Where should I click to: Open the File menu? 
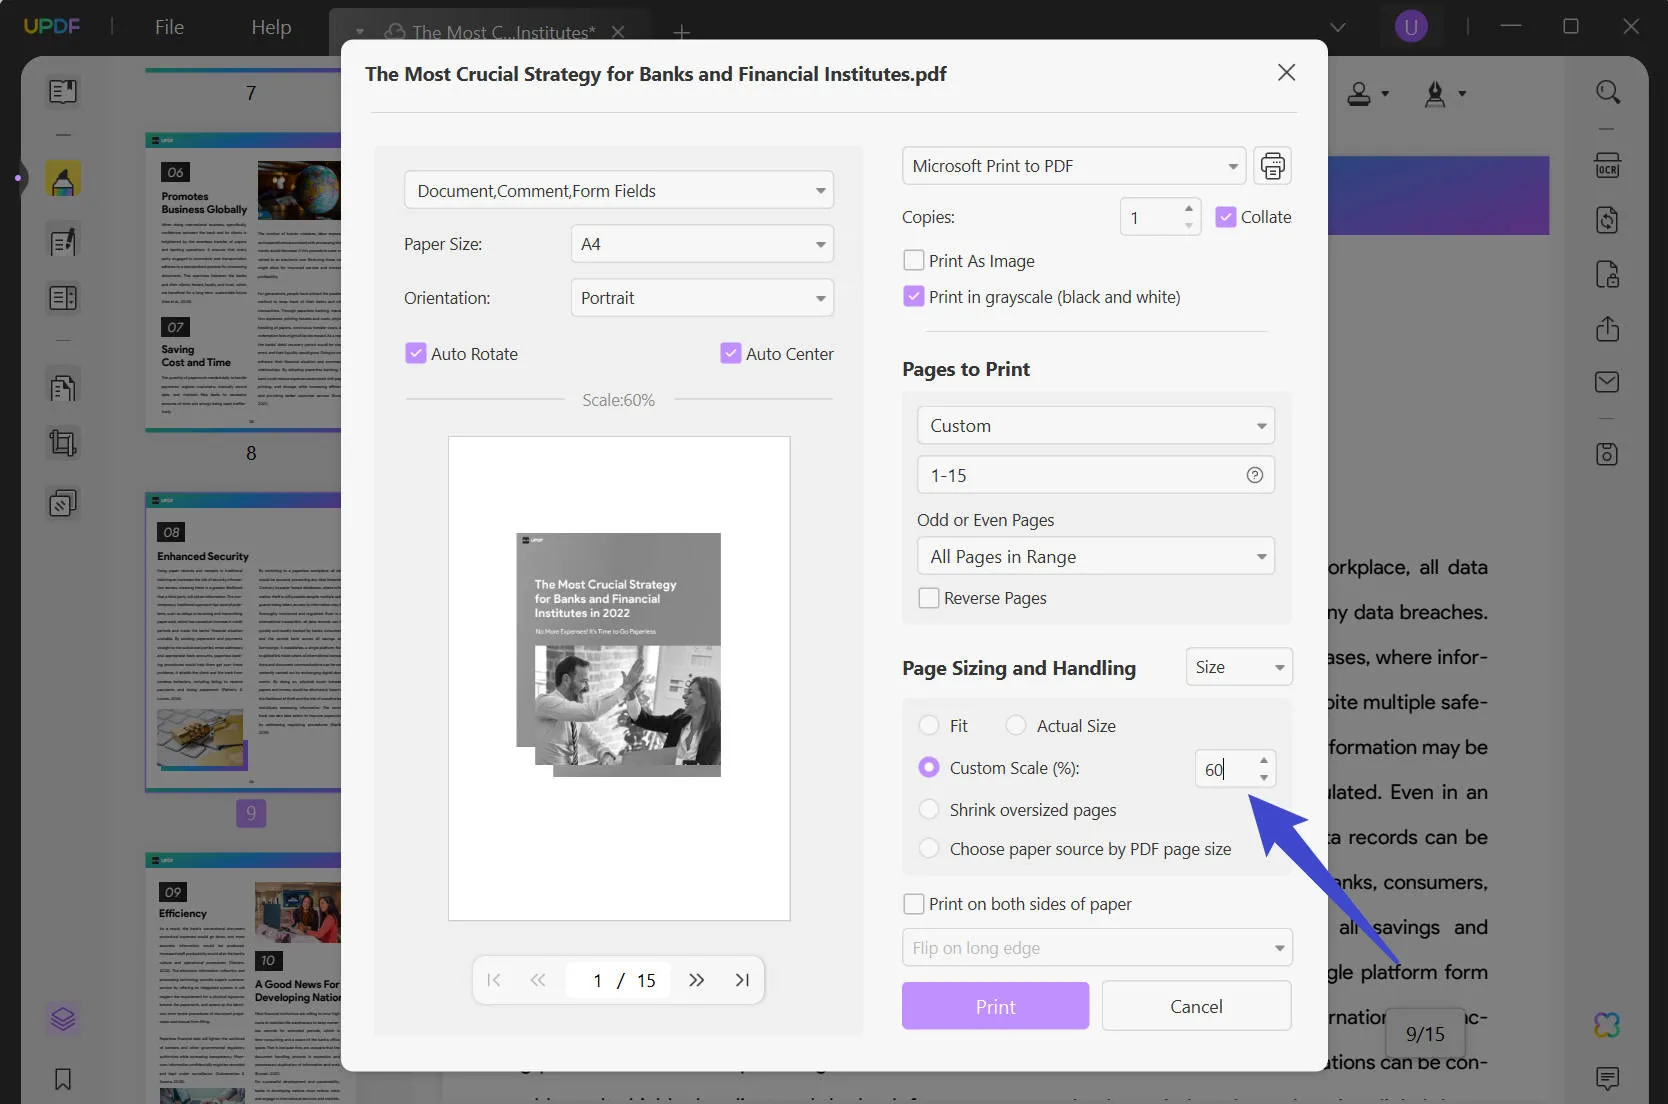coord(169,27)
